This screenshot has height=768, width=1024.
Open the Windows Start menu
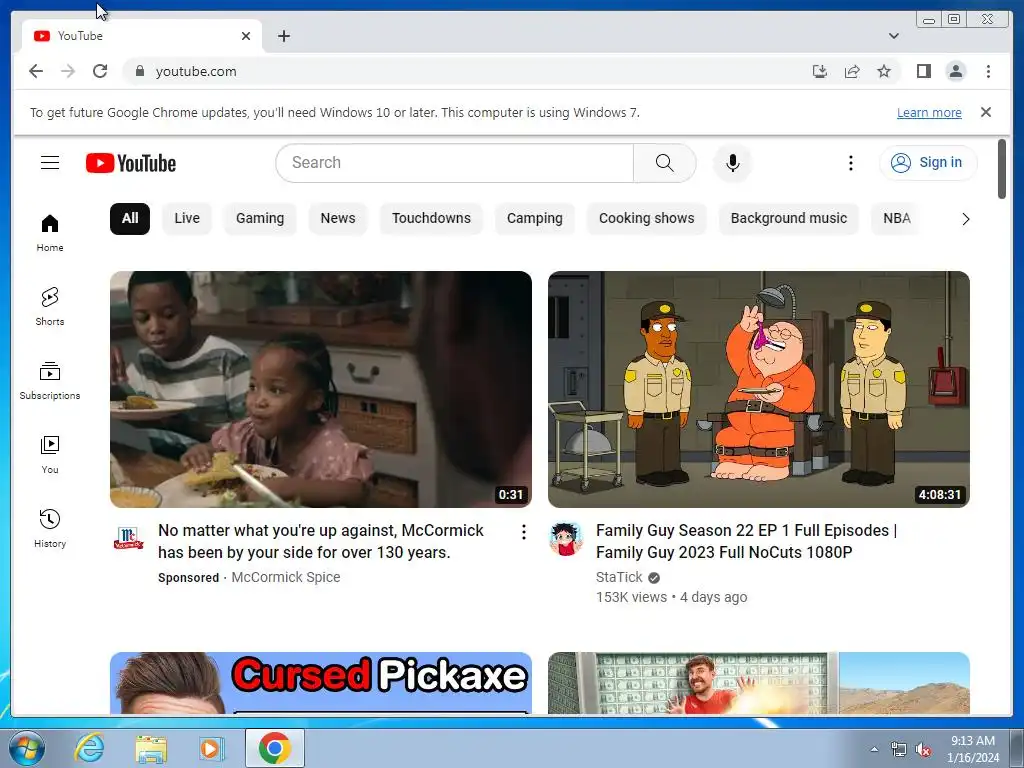tap(26, 748)
